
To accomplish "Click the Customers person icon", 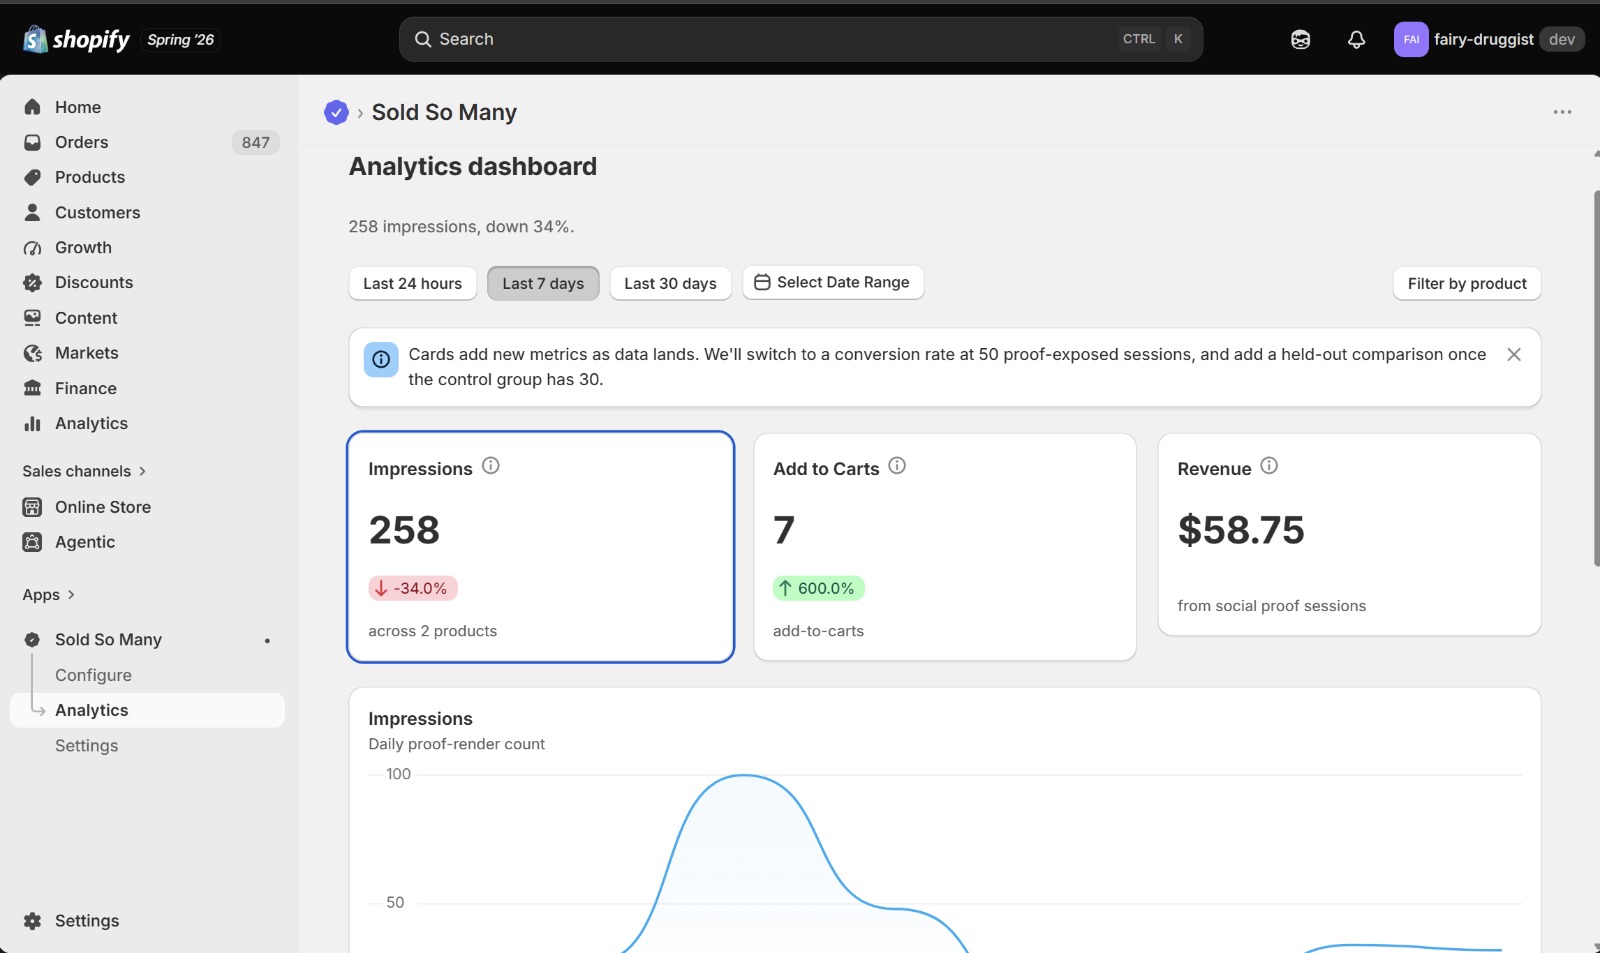I will pyautogui.click(x=33, y=212).
